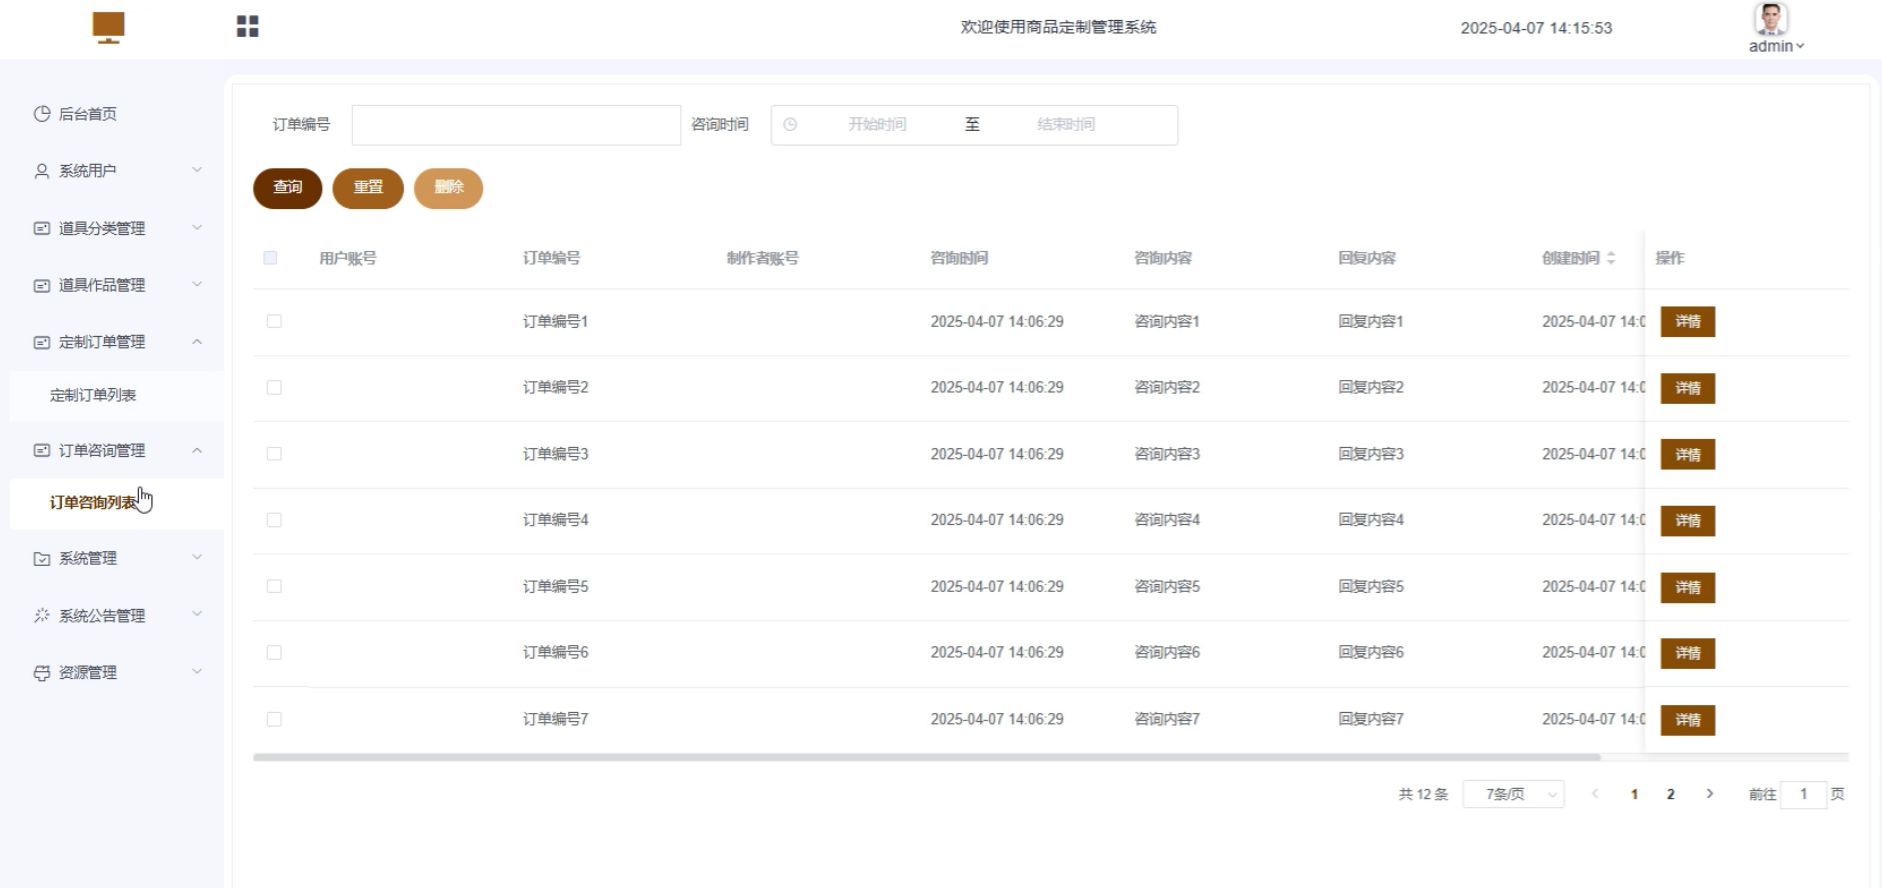Click the admin avatar picture

(x=1771, y=19)
